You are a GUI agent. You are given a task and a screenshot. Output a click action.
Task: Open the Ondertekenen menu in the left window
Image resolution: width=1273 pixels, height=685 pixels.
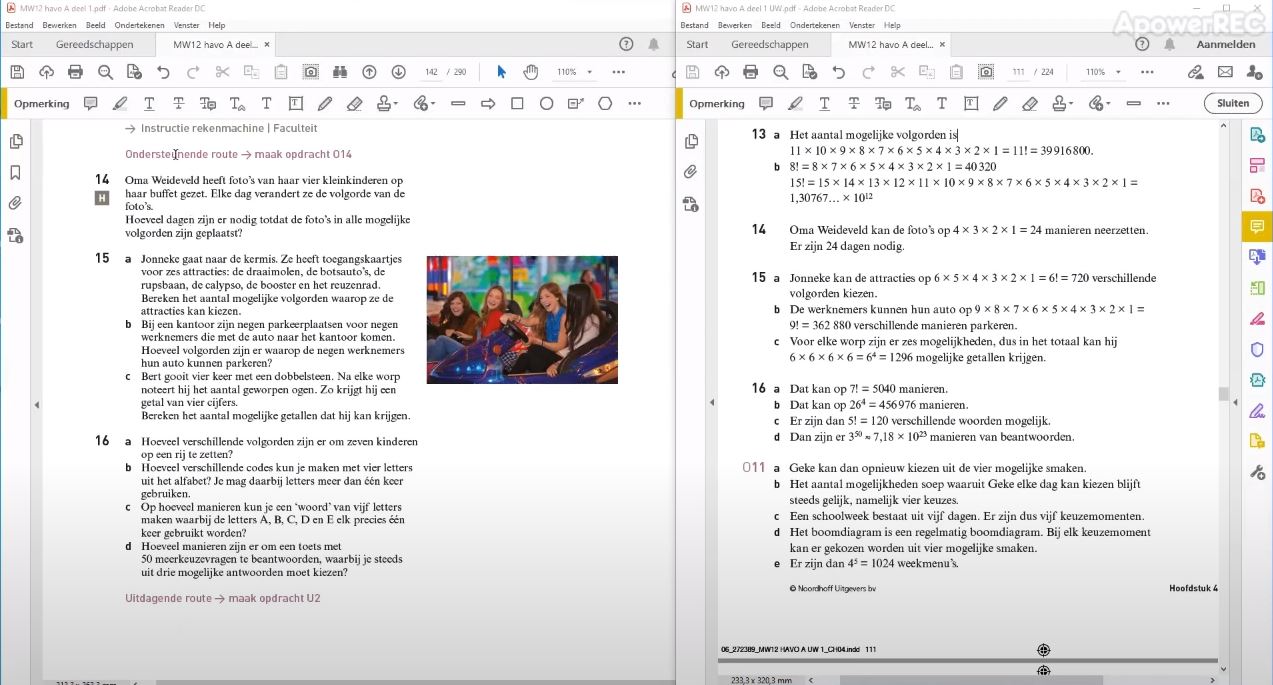(140, 25)
